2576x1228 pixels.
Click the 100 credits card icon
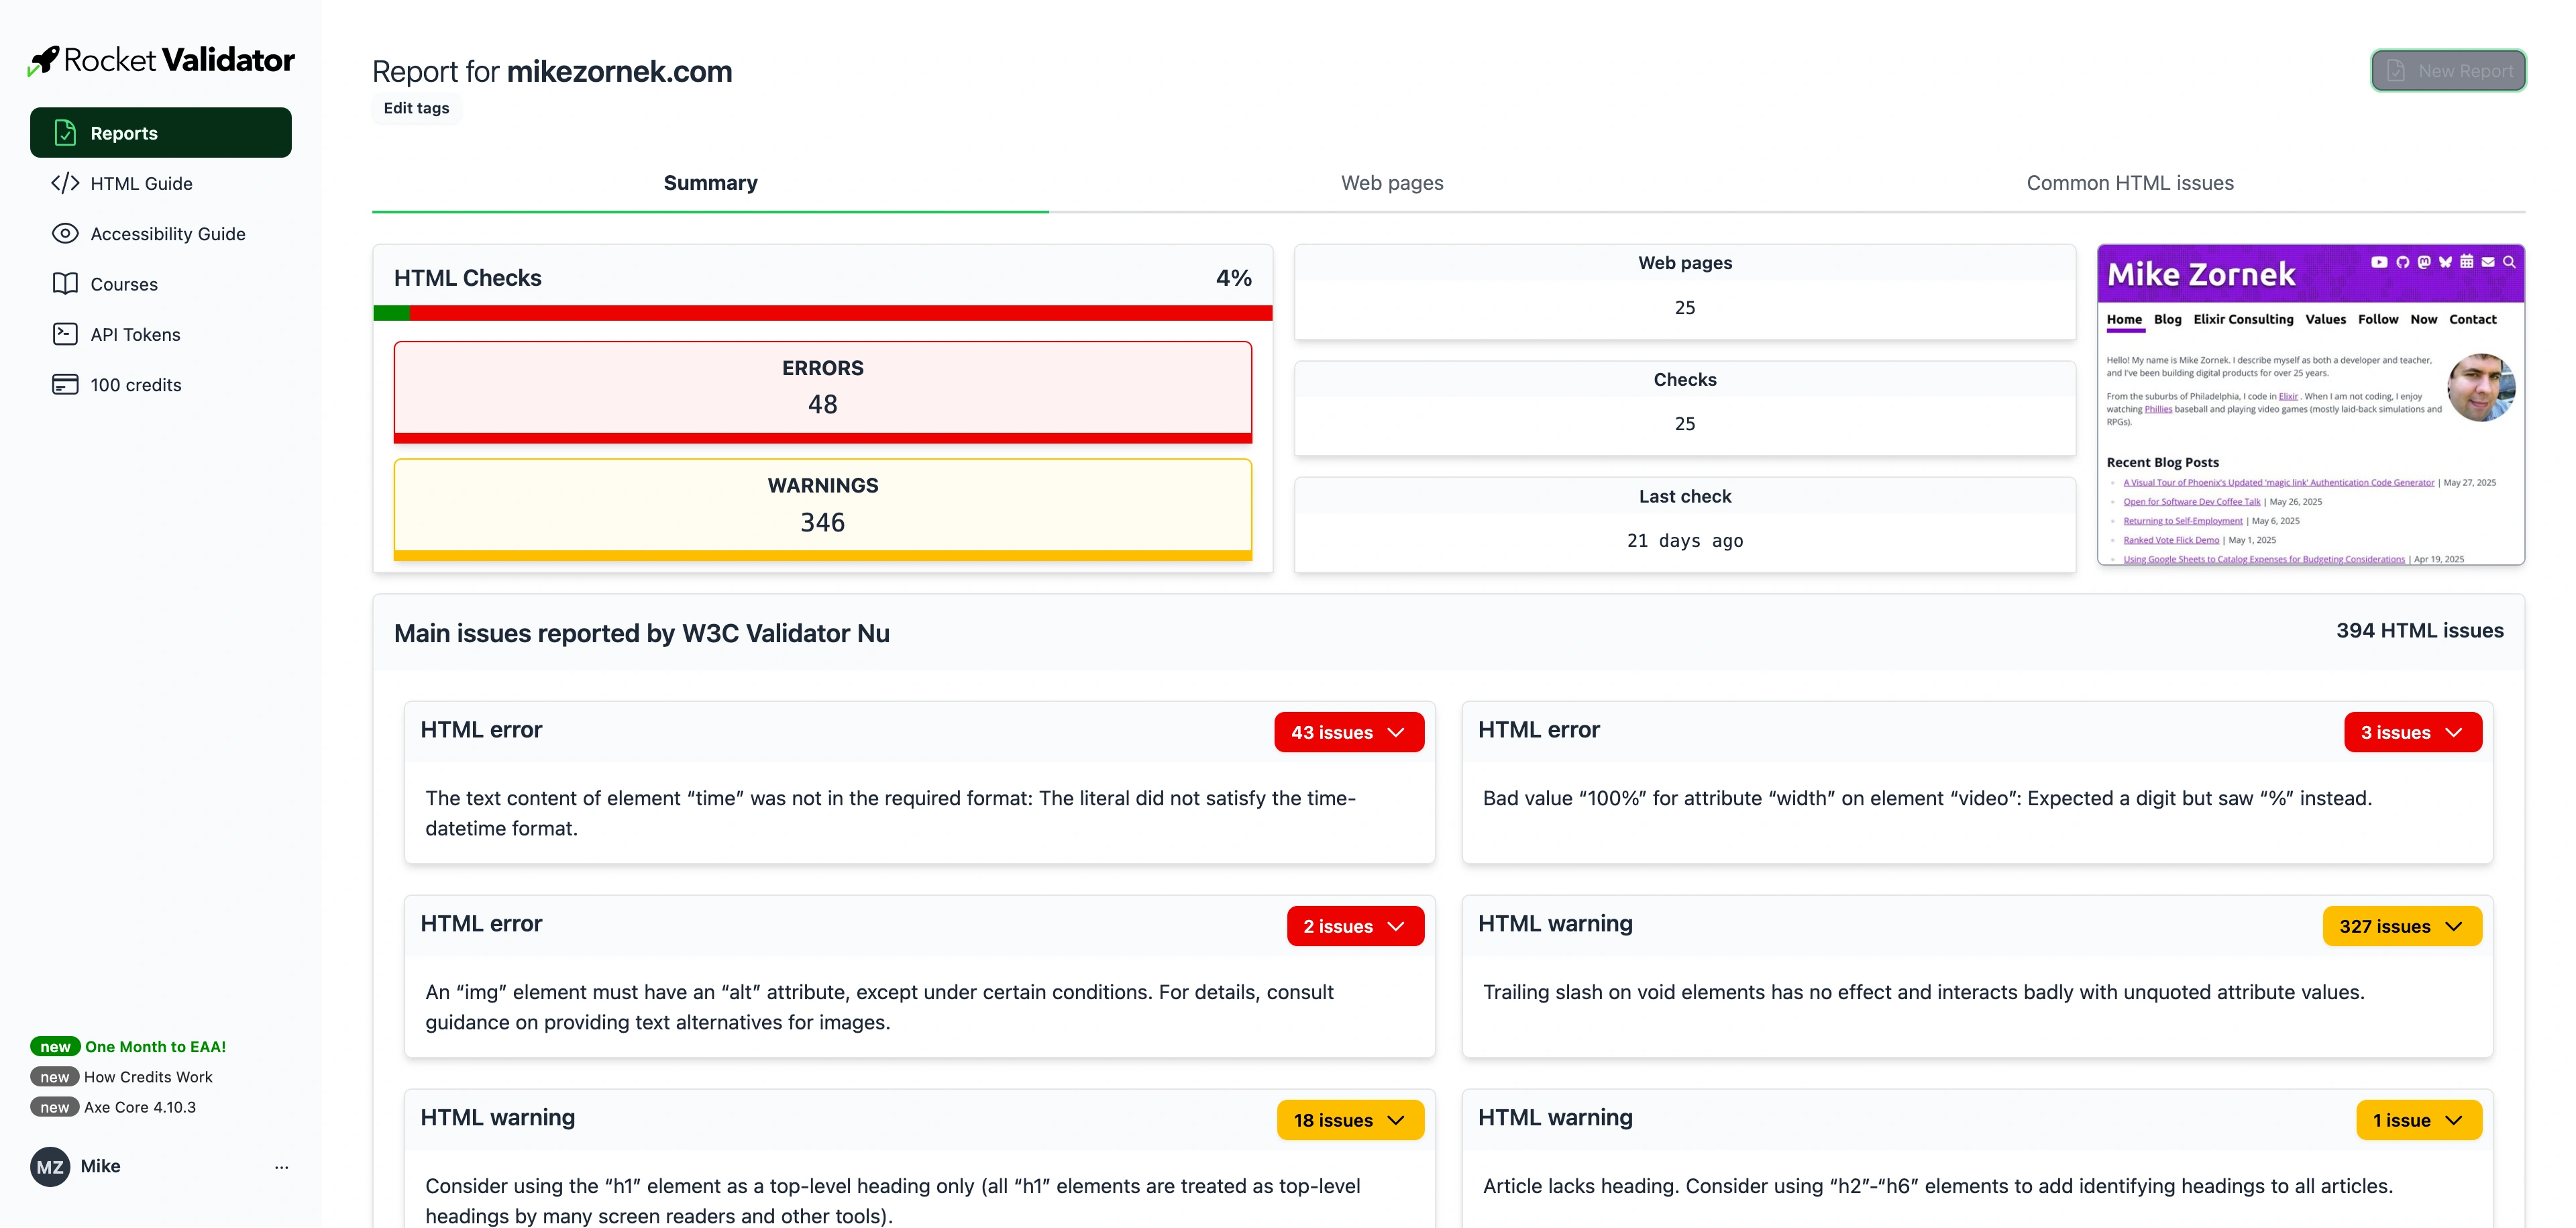coord(65,385)
